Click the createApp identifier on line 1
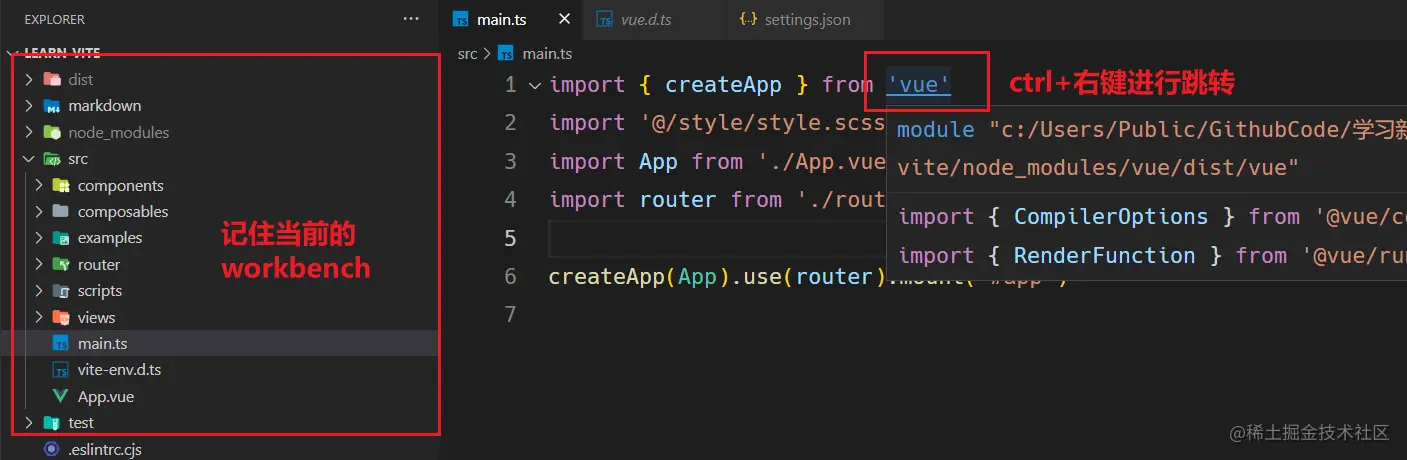 coord(723,85)
